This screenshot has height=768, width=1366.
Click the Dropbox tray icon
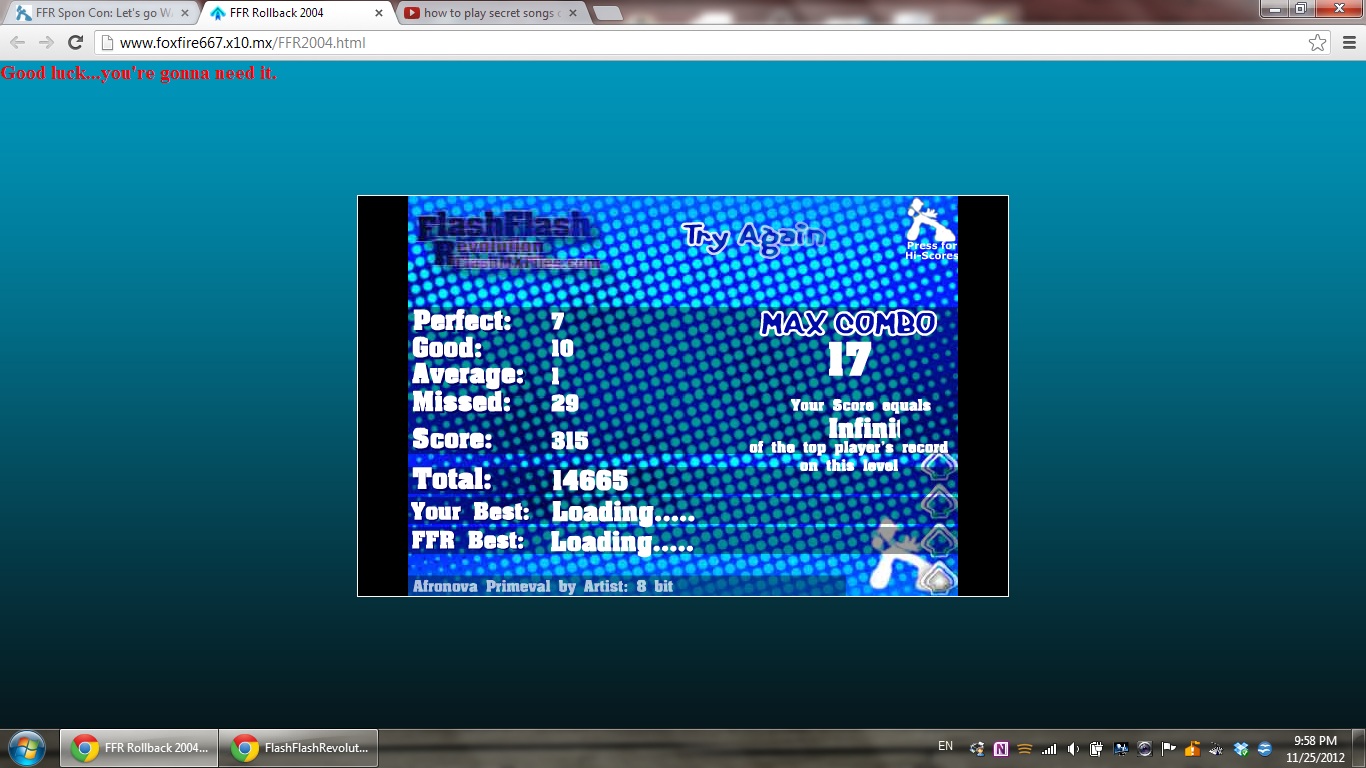1241,748
